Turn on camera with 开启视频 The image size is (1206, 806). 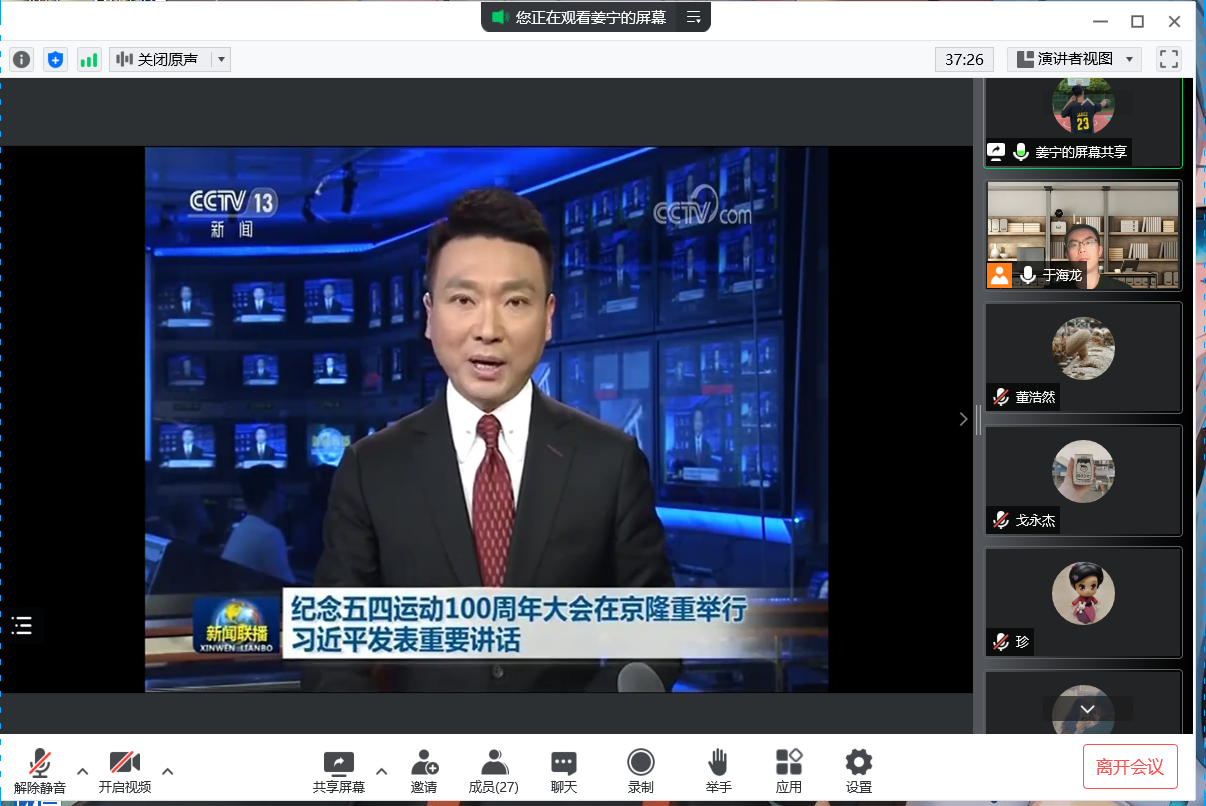(125, 771)
